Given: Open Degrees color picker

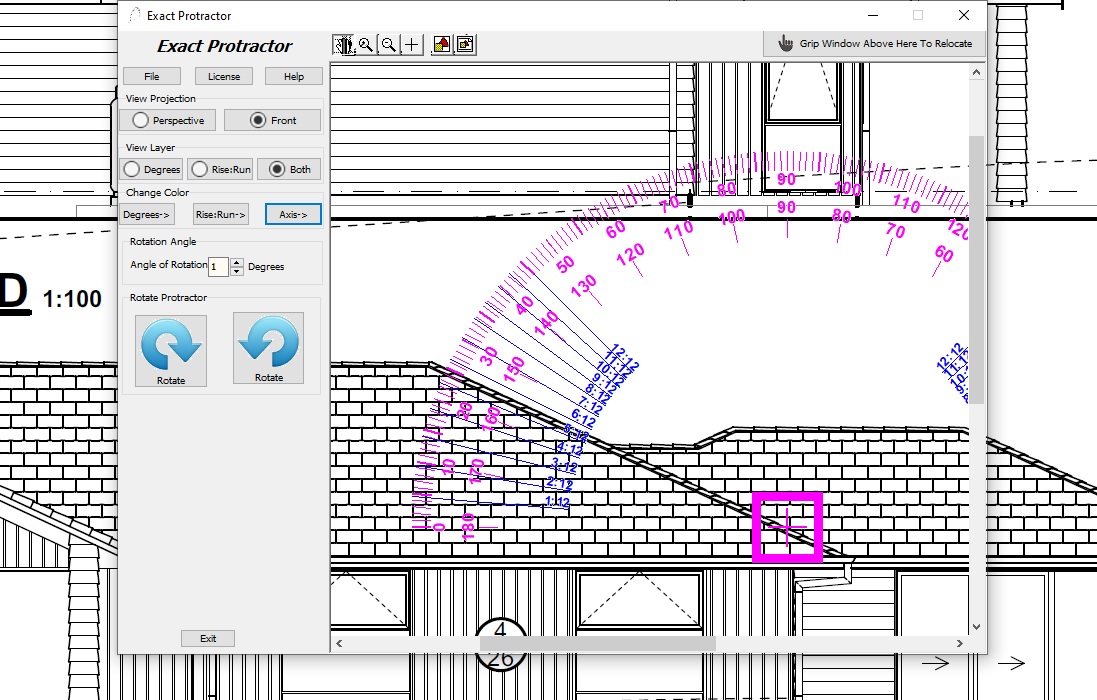Looking at the screenshot, I should click(x=147, y=214).
